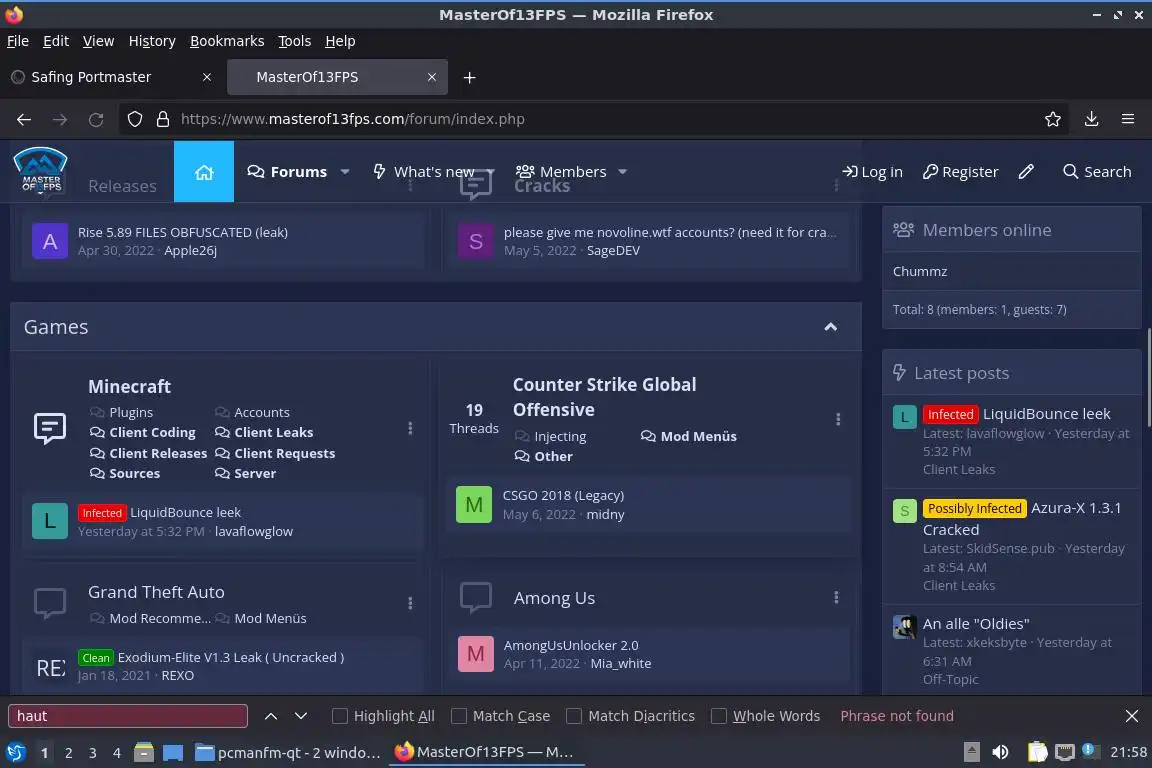This screenshot has height=768, width=1152.
Task: Open Exodium-Elite V1.3 Leak thread
Action: click(x=231, y=658)
